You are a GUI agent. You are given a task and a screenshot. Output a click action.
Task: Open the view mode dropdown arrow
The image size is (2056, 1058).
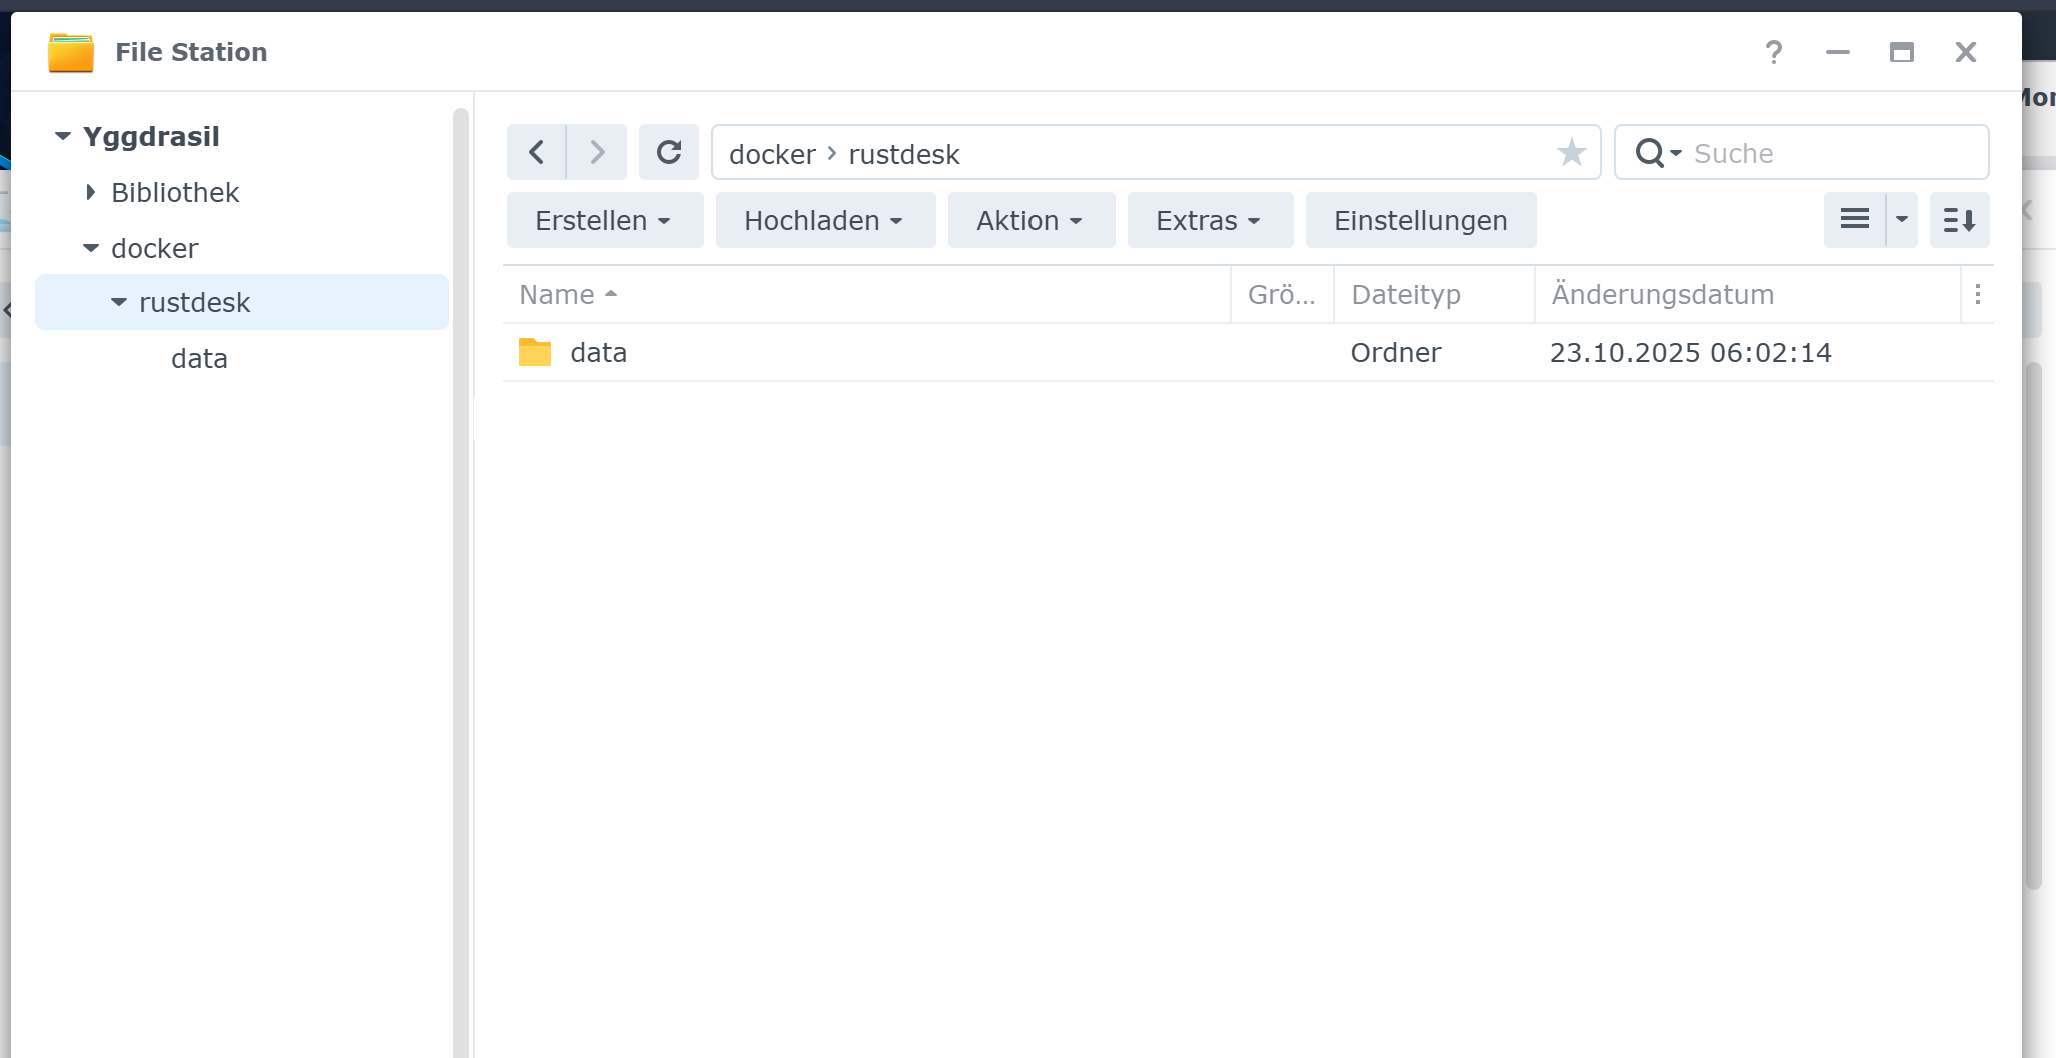click(1902, 220)
